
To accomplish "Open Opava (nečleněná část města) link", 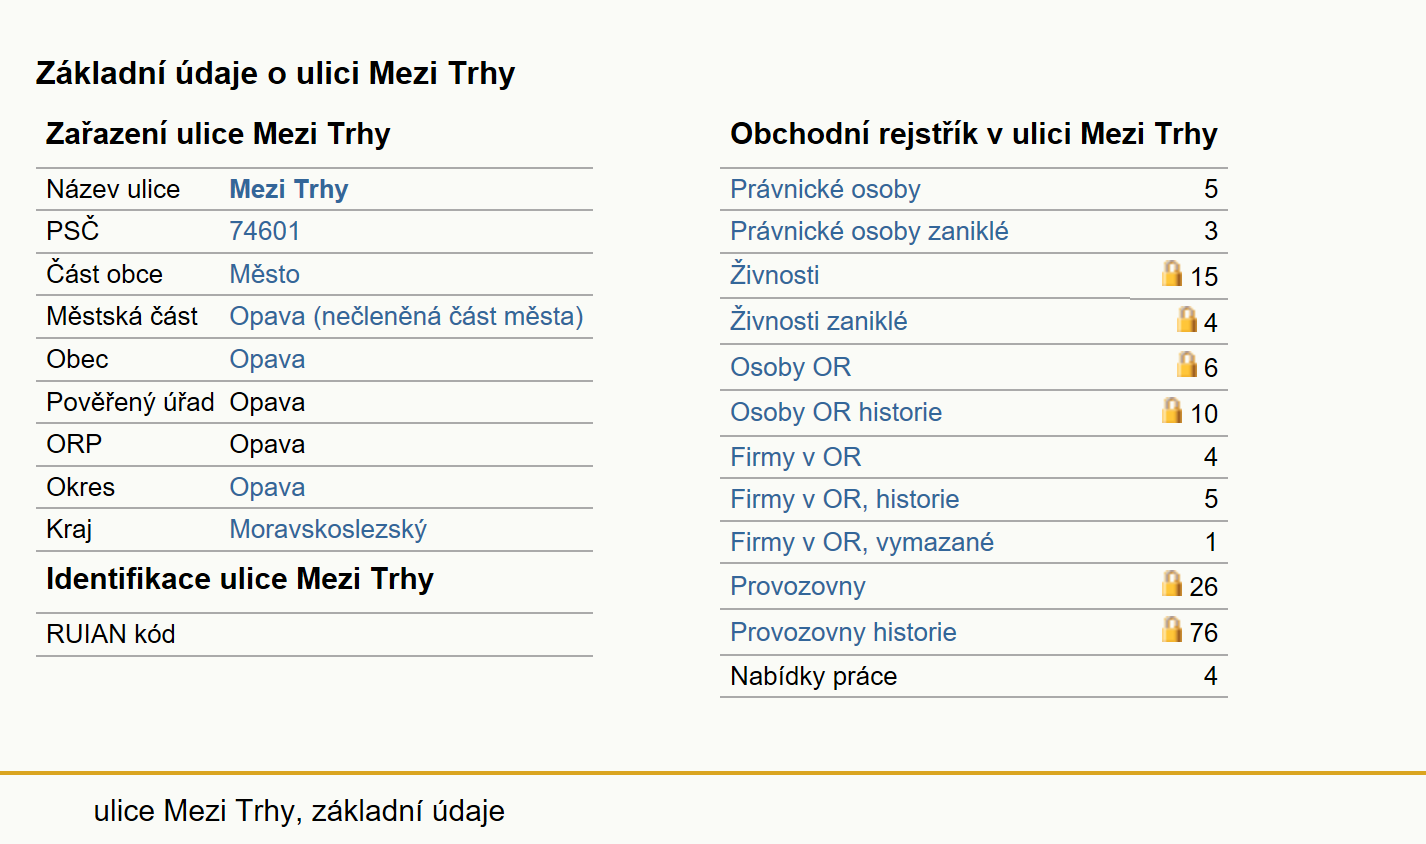I will (x=407, y=316).
